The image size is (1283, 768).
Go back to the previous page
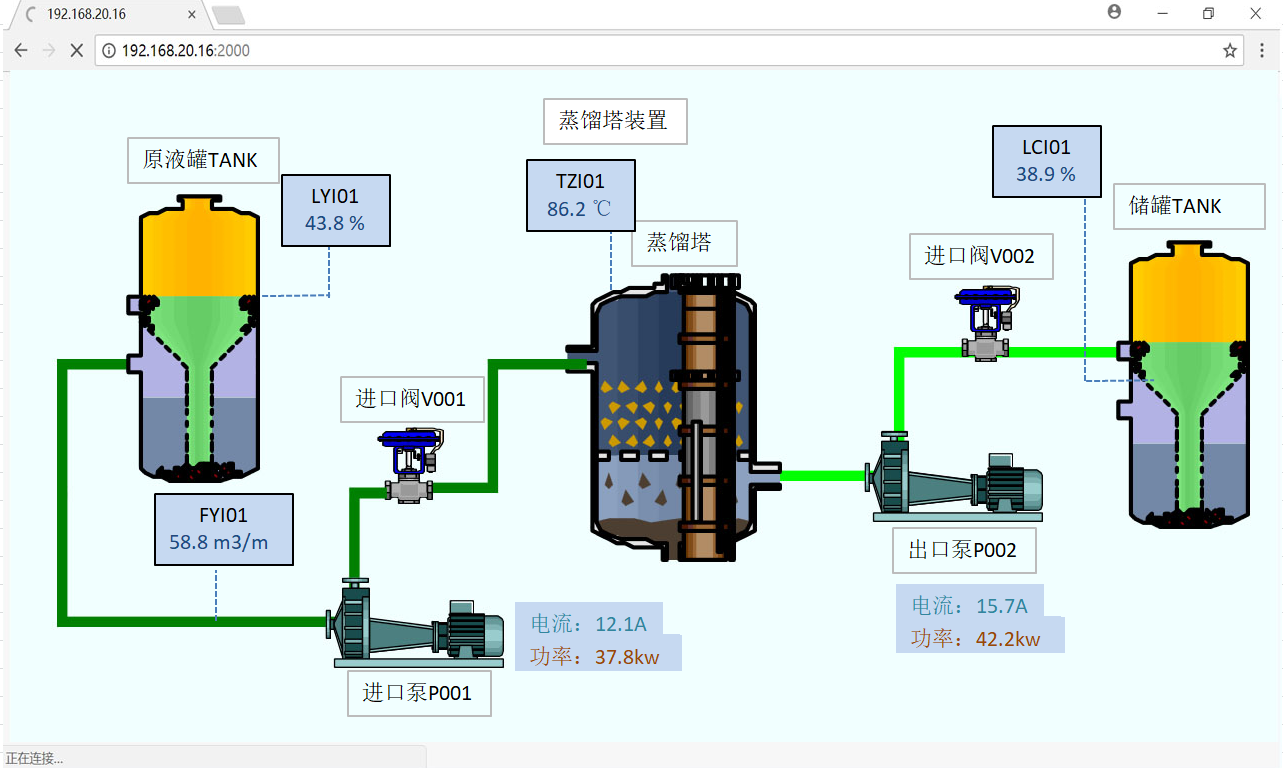pyautogui.click(x=21, y=50)
